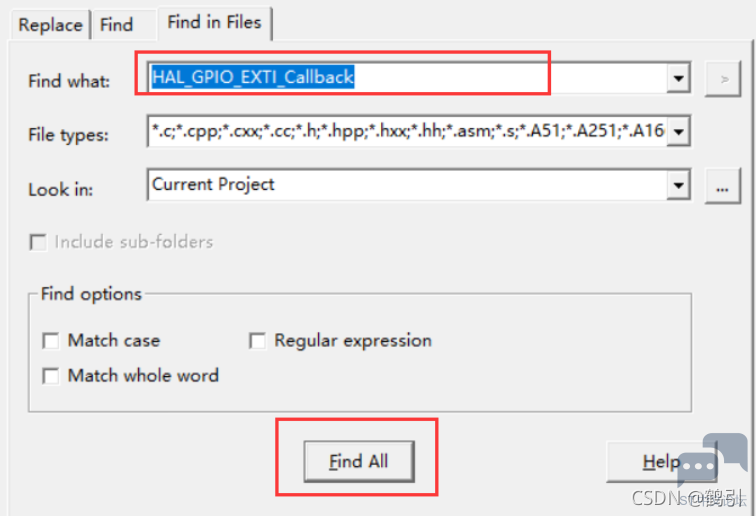Open the File types dropdown arrow
The image size is (756, 516).
tap(678, 131)
